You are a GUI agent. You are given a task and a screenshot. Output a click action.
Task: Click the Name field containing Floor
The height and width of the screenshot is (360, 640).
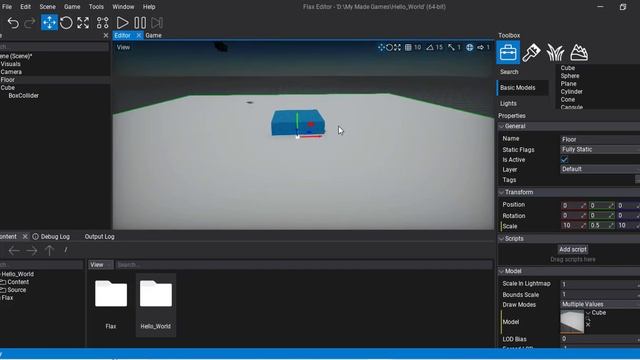pyautogui.click(x=600, y=139)
